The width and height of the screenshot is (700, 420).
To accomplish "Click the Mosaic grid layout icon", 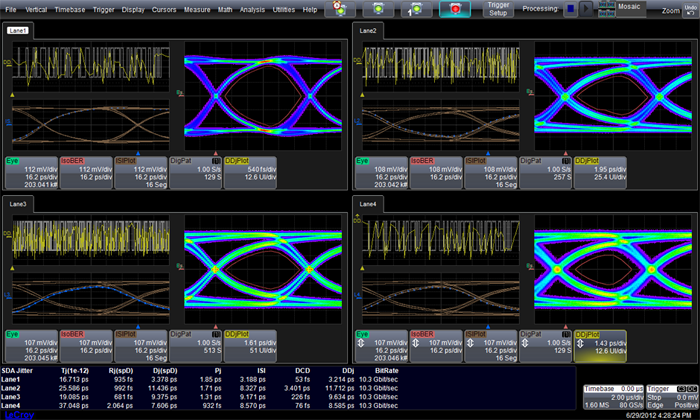I will pos(606,9).
